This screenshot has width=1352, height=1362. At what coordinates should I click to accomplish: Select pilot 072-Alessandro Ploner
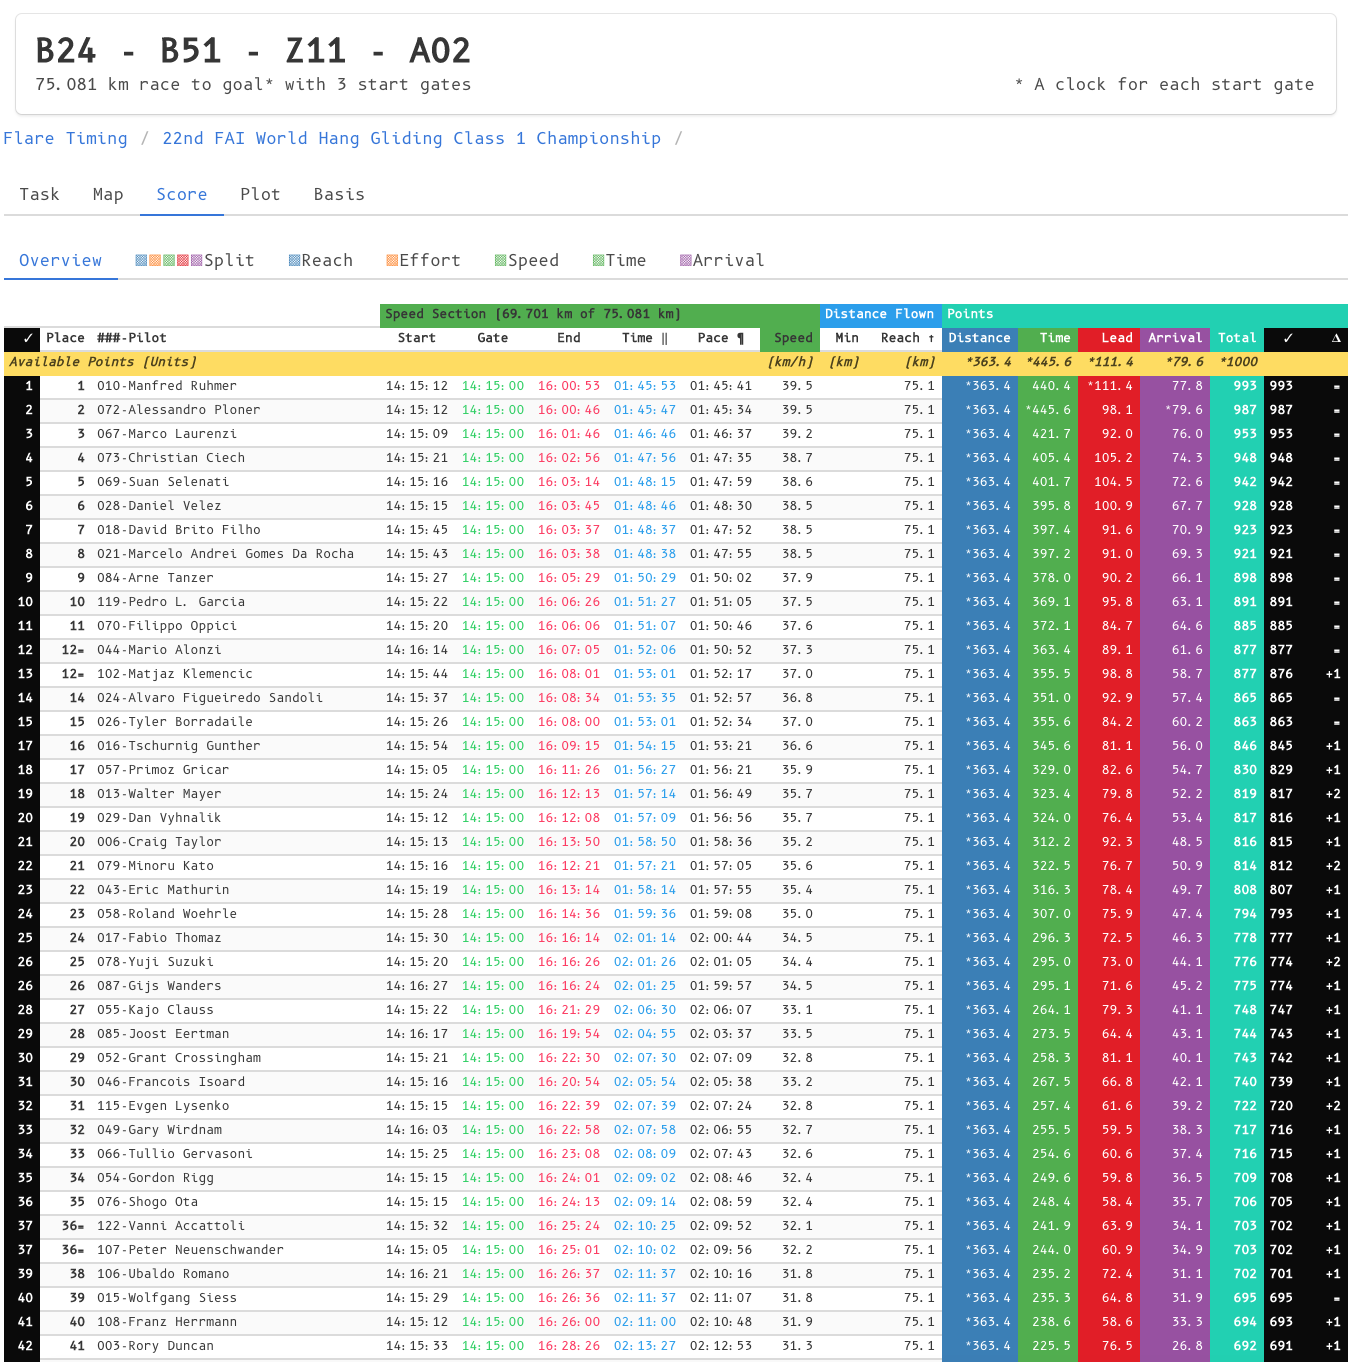tap(178, 410)
